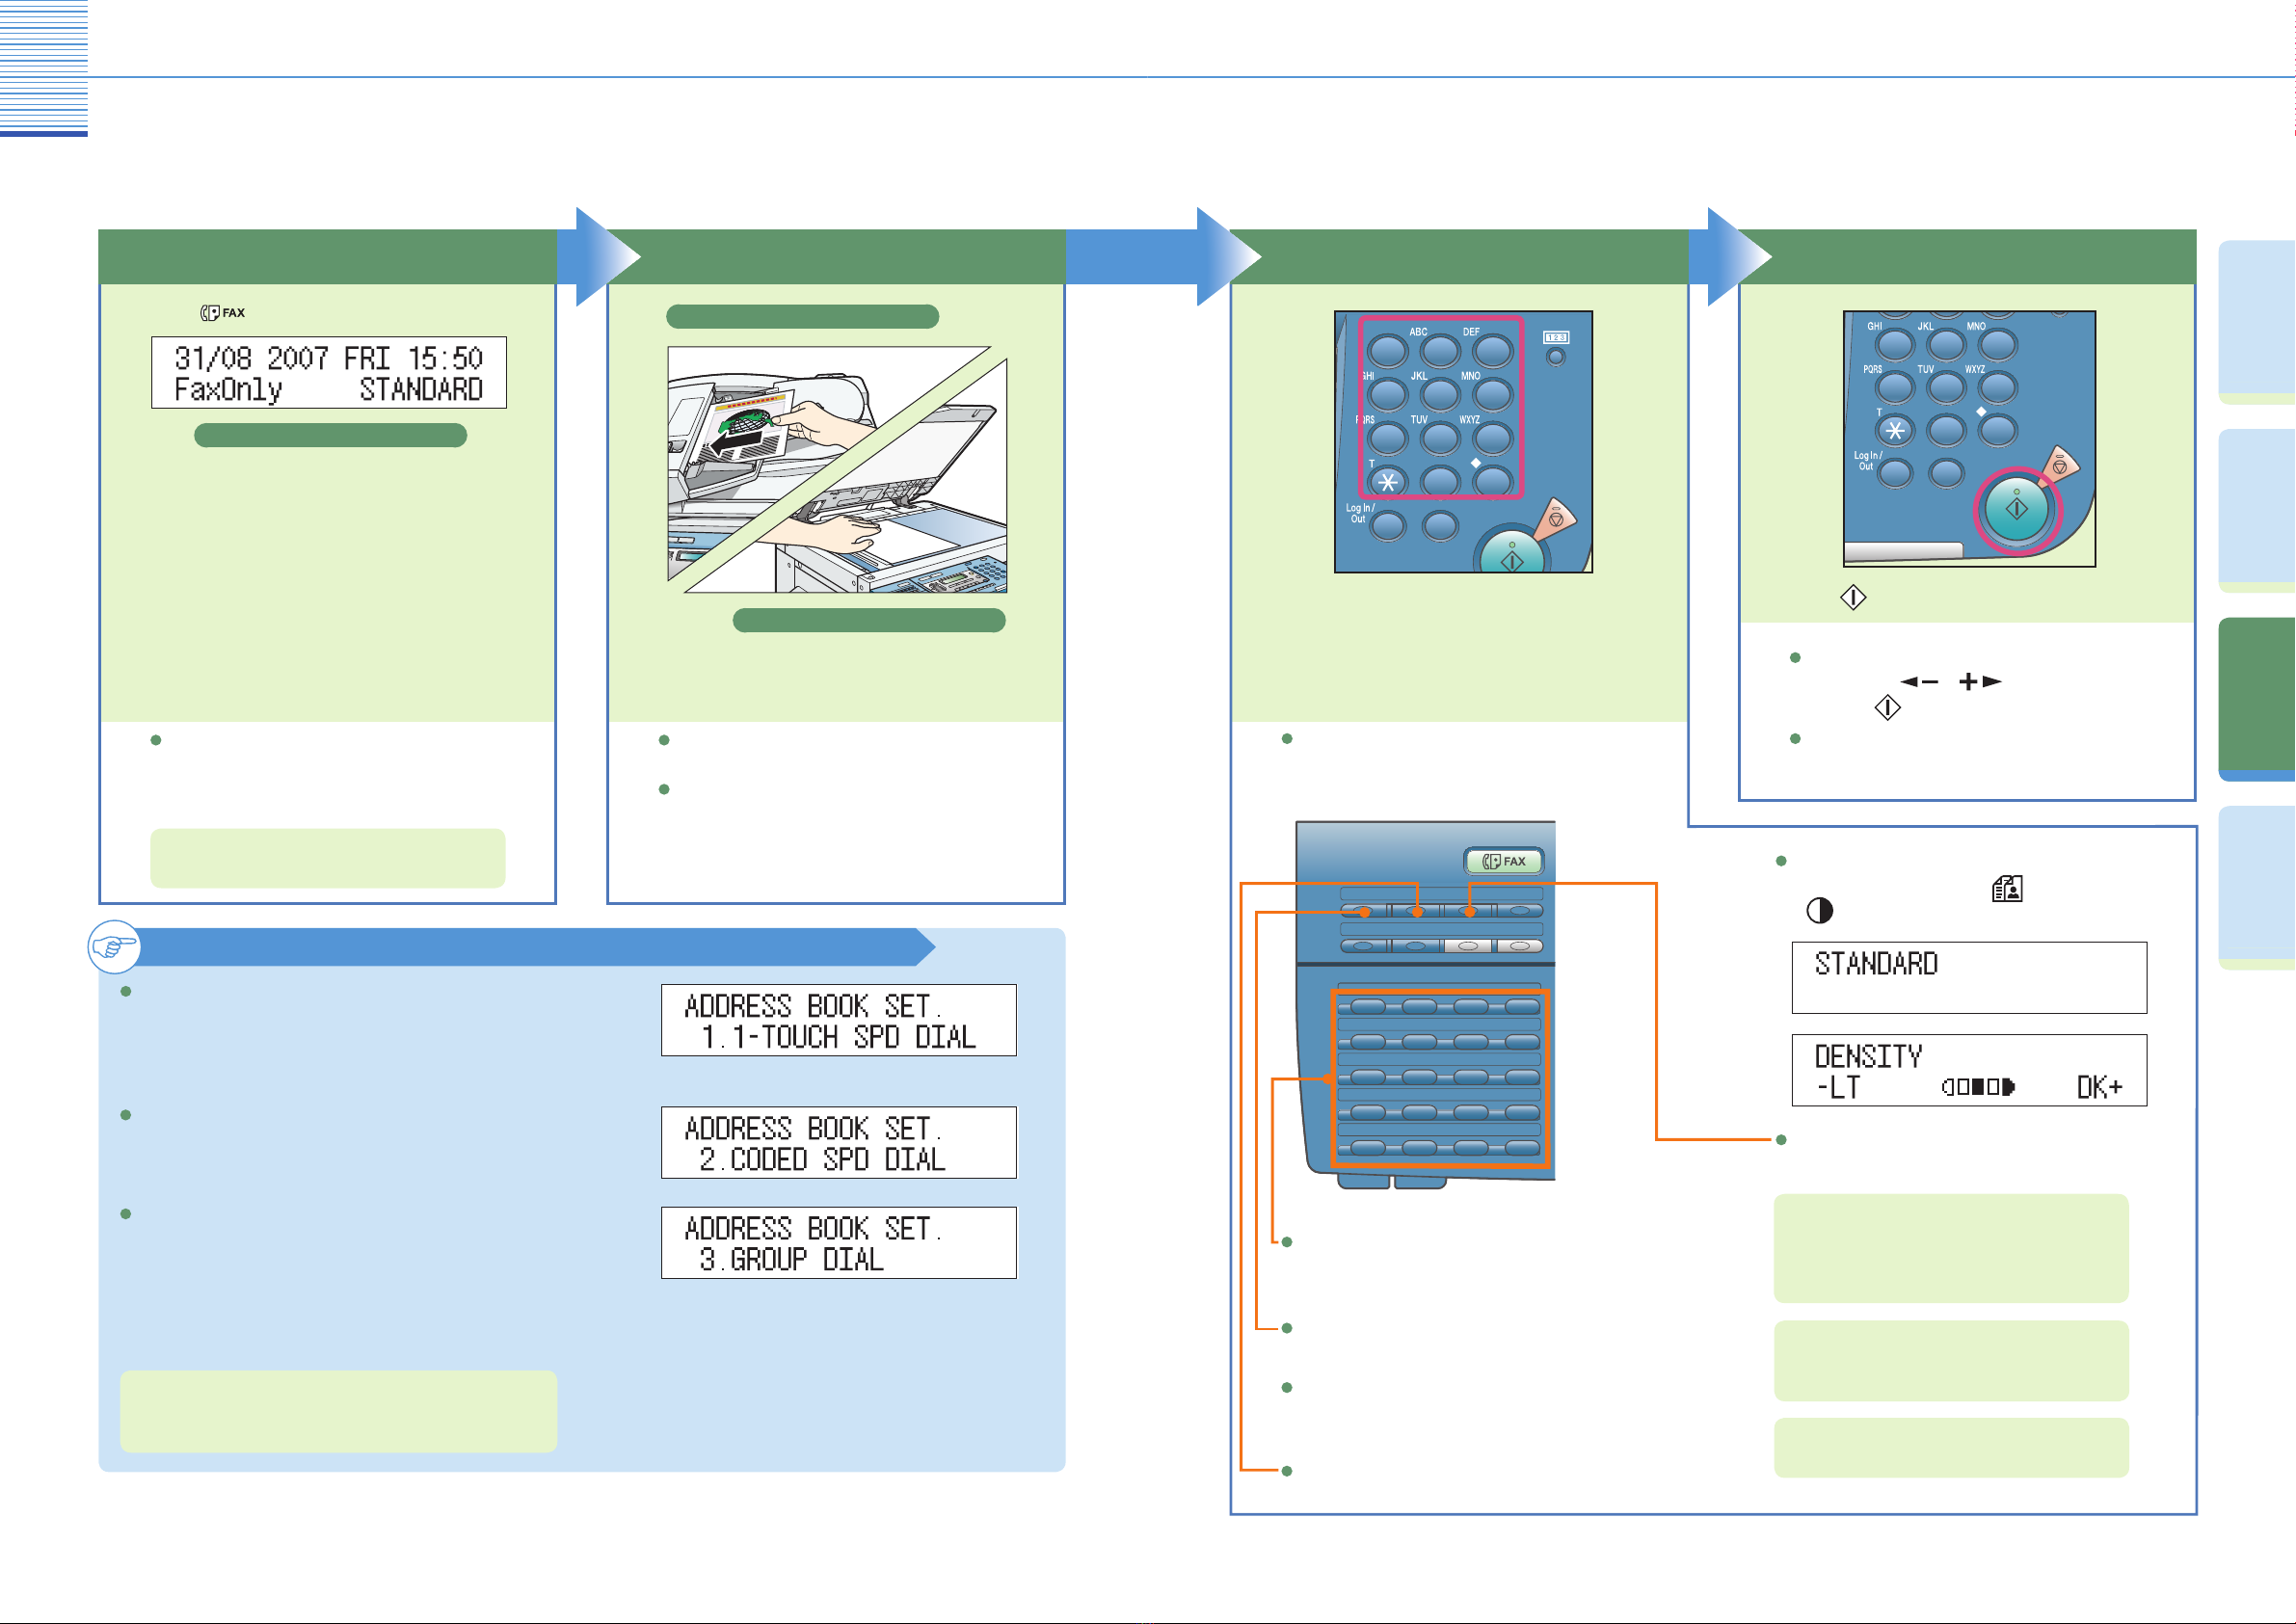Click the Log In/Out key in the circled-Start keypad

(x=1895, y=473)
